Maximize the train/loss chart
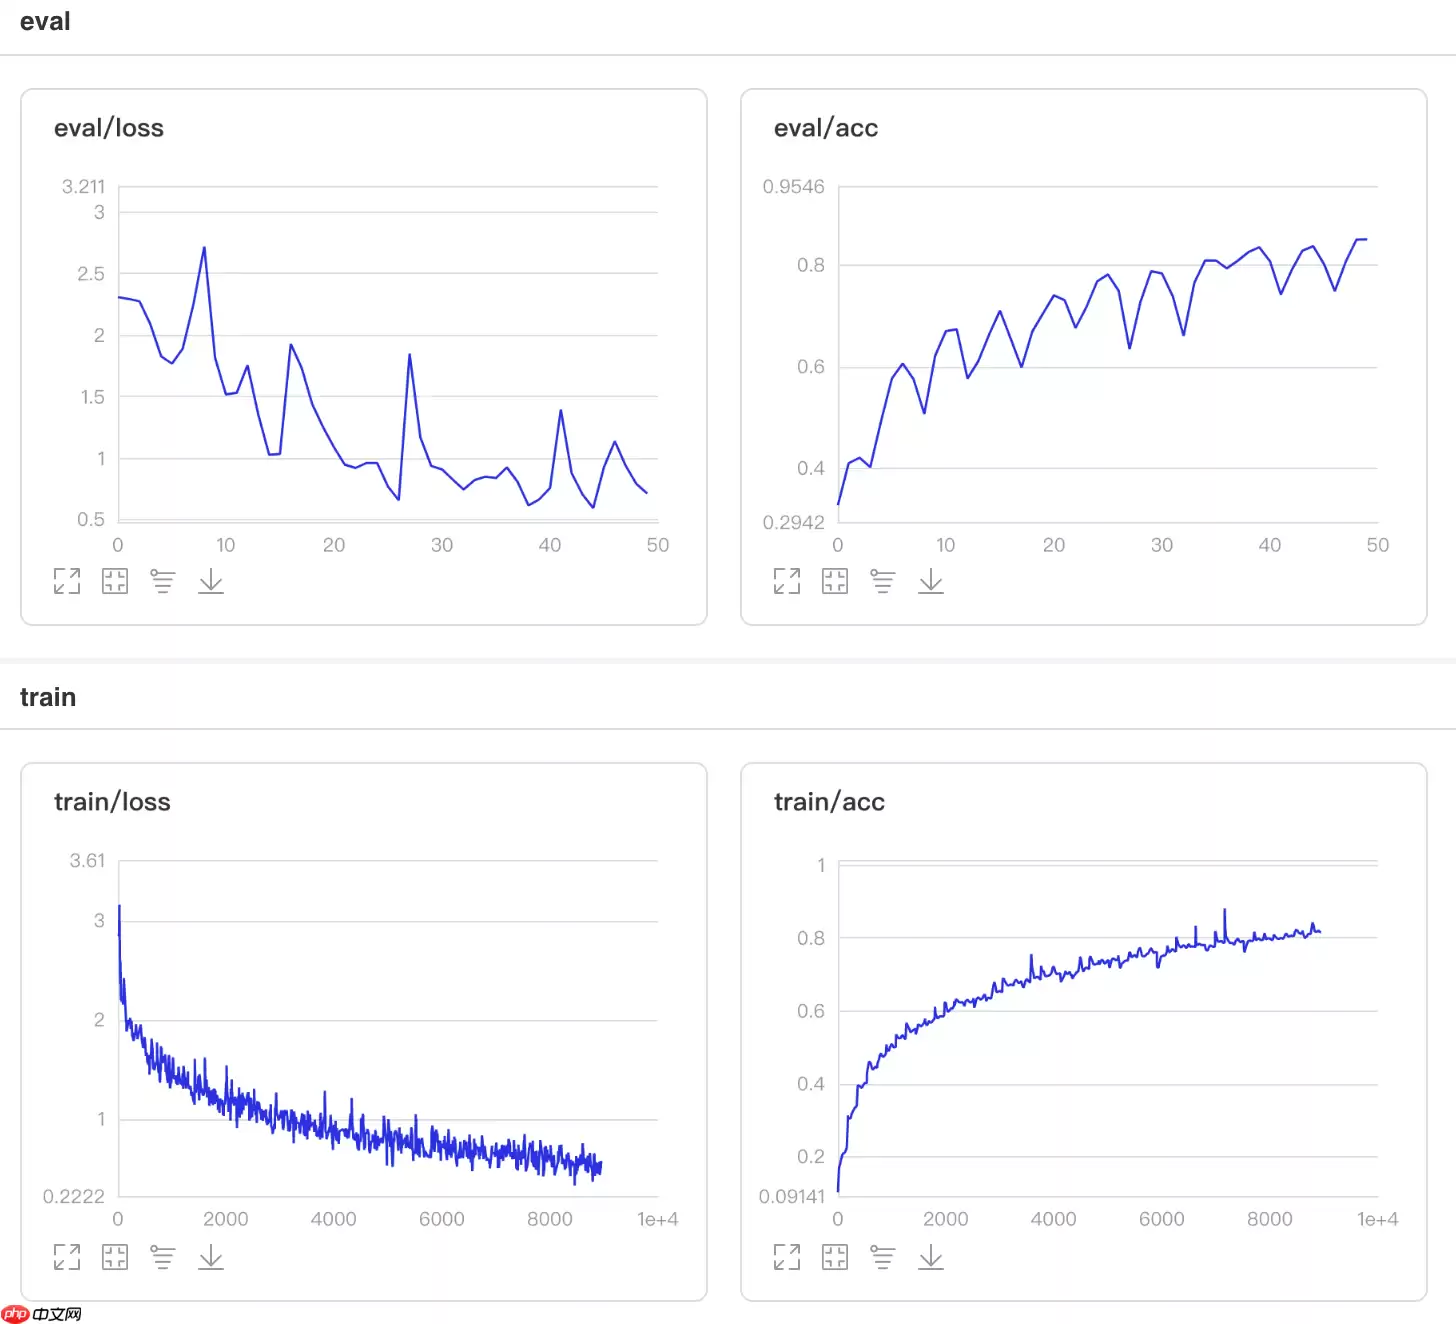 tap(67, 1257)
